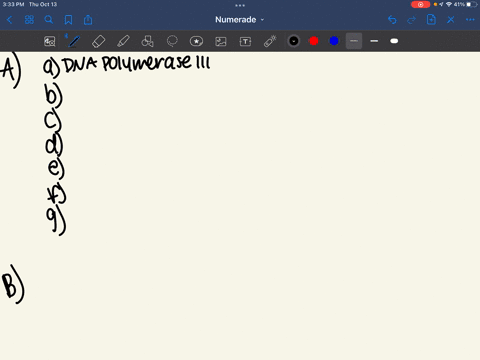This screenshot has width=480, height=360.
Task: Tap the three-dot multitasking control at top
Action: pyautogui.click(x=240, y=5)
